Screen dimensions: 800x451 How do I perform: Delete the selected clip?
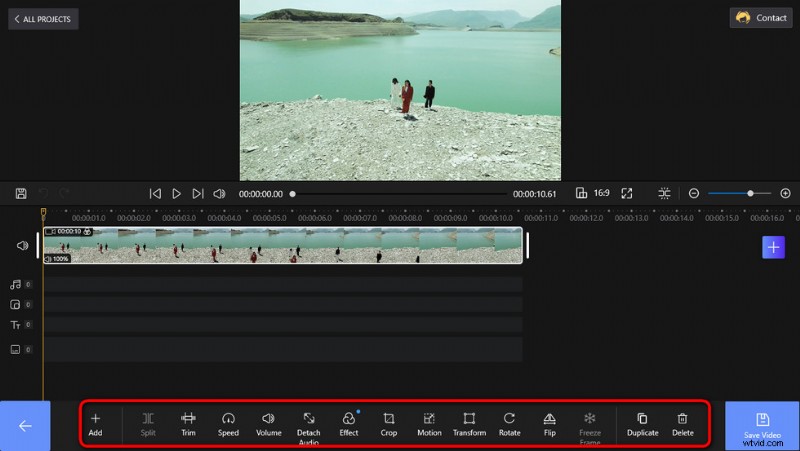click(x=683, y=424)
